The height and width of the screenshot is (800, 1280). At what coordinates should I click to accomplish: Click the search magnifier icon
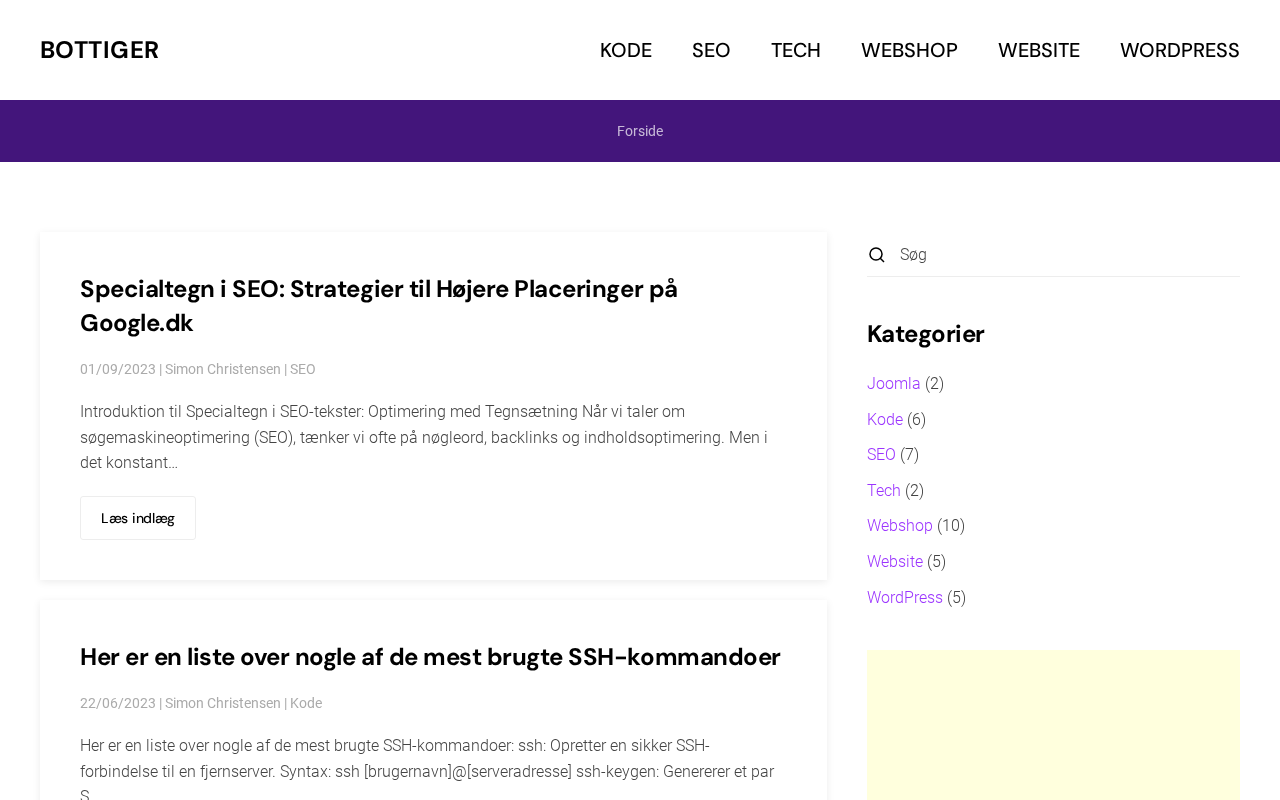pos(877,255)
